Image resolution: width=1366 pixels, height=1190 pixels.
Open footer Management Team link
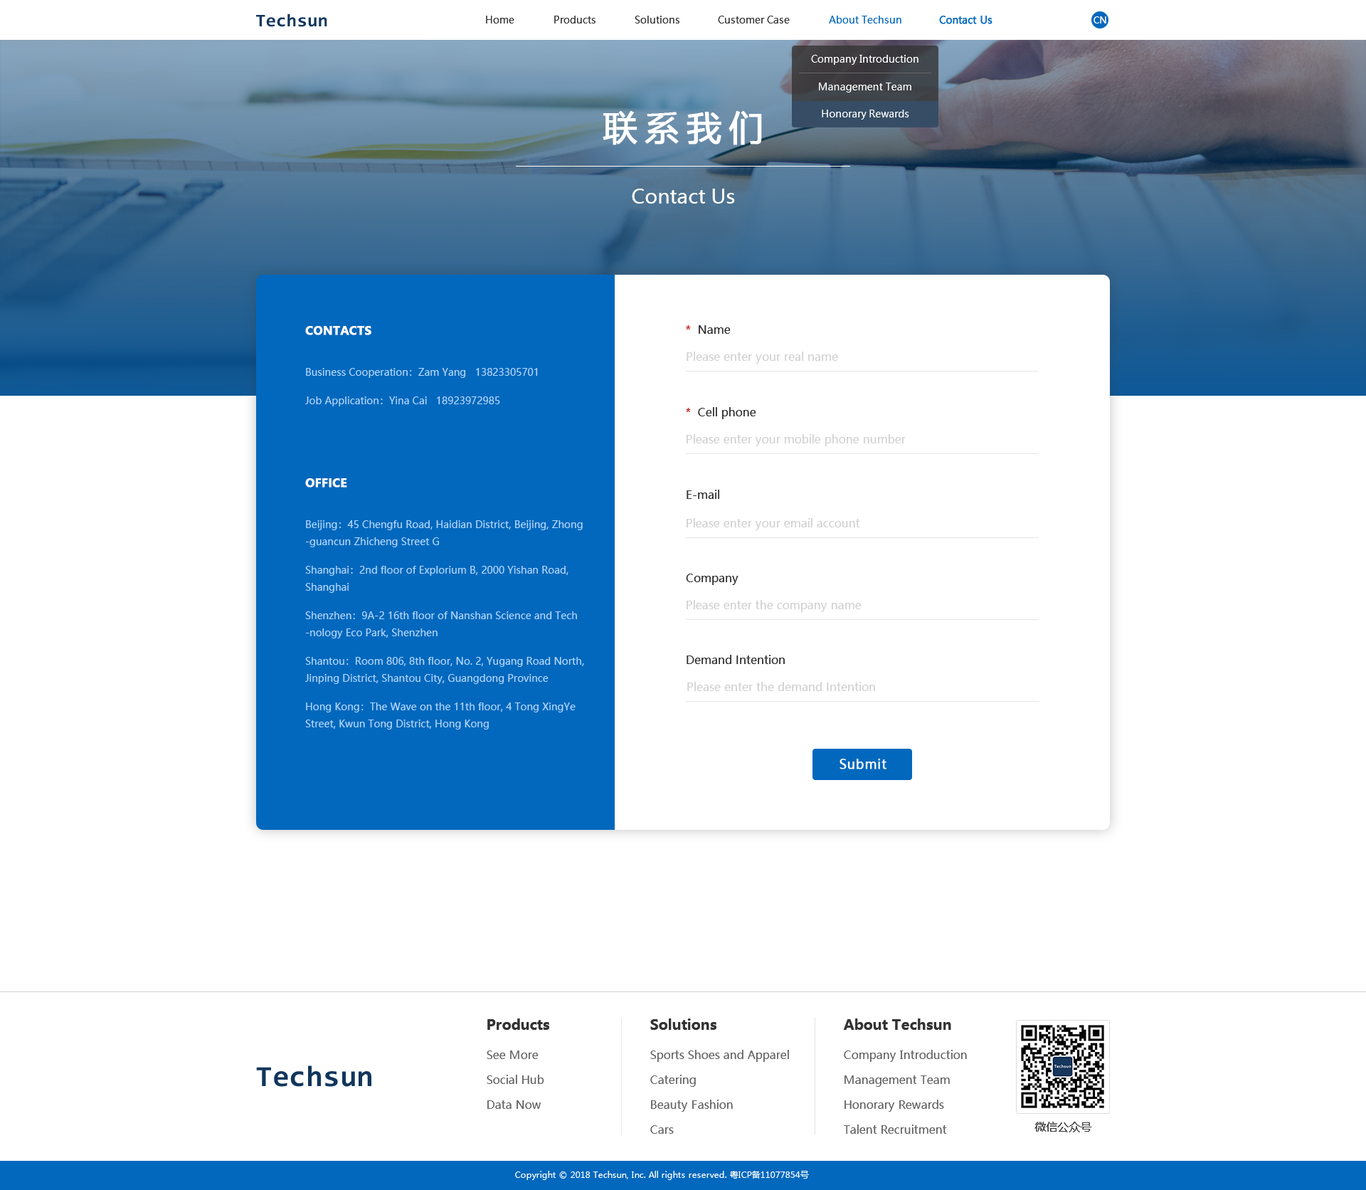896,1080
